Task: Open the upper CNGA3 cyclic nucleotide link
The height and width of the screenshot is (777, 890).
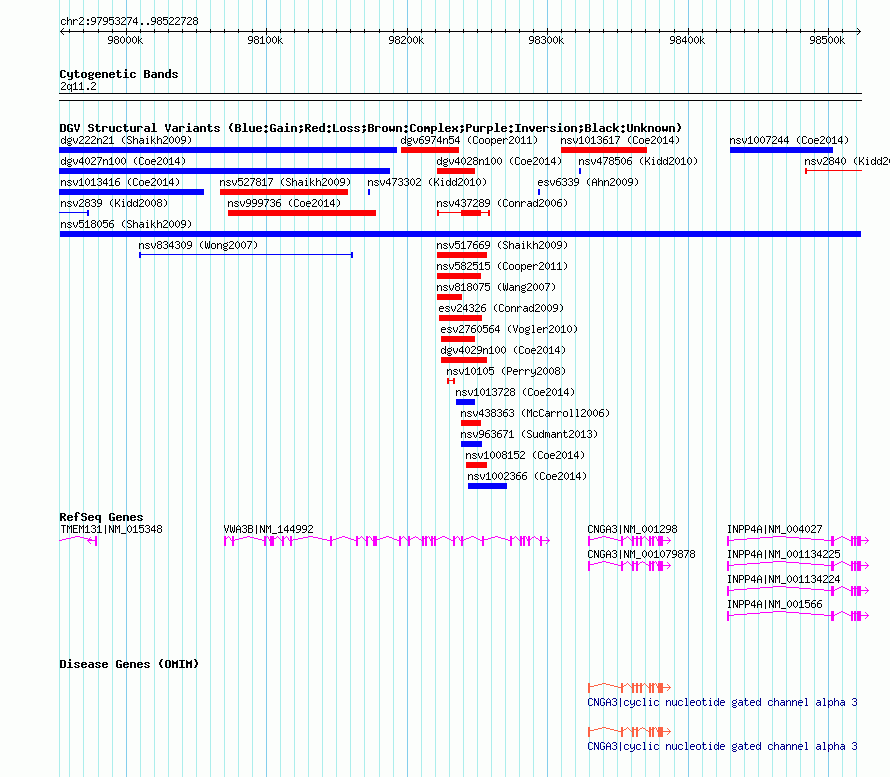Action: 722,703
